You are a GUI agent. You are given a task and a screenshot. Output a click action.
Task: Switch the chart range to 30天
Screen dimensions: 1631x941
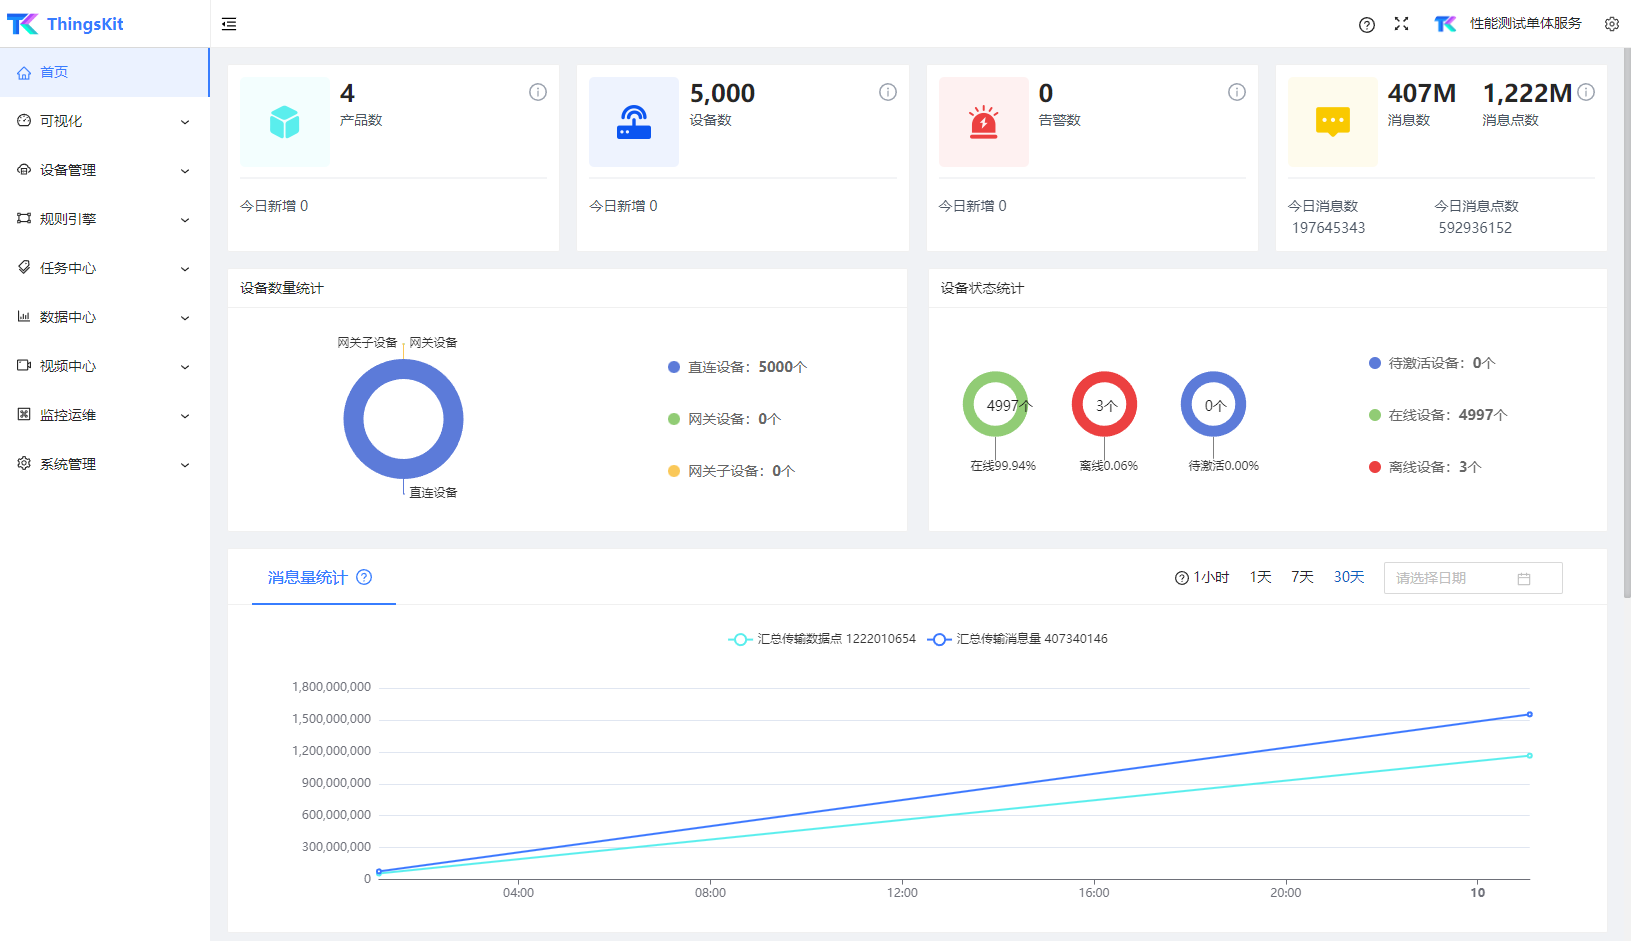[1348, 577]
